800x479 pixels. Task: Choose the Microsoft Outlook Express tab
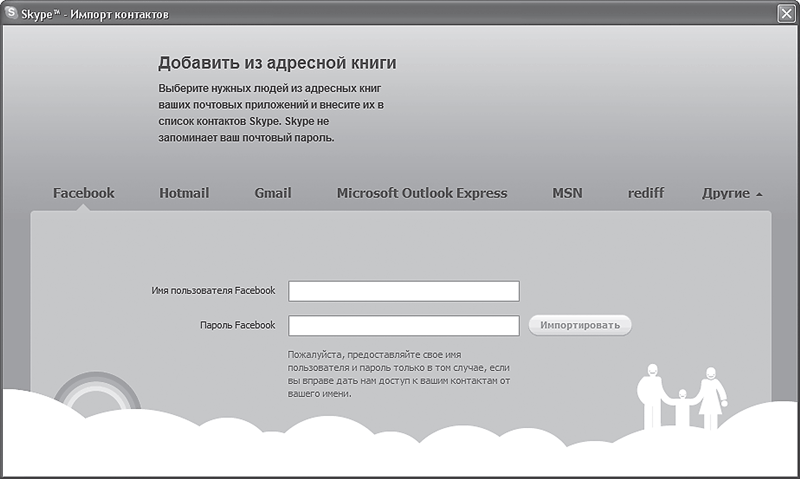pyautogui.click(x=422, y=193)
